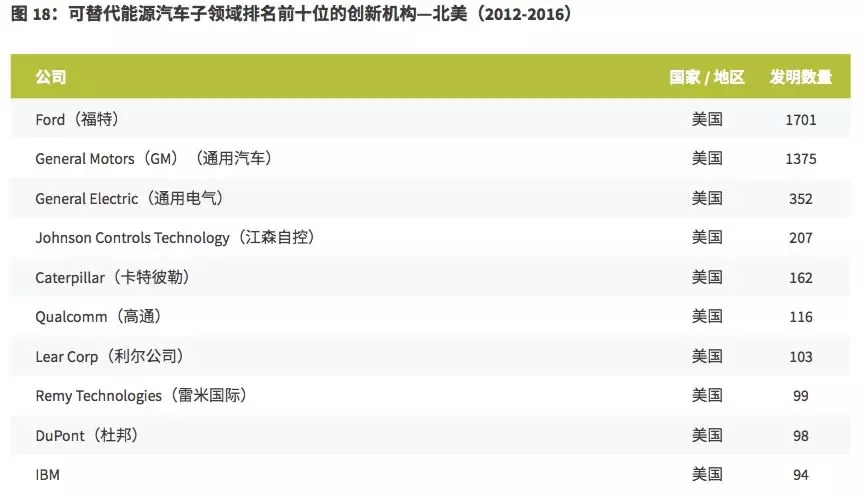
Task: Select the value 103 in Lear Corp row
Action: click(x=800, y=356)
